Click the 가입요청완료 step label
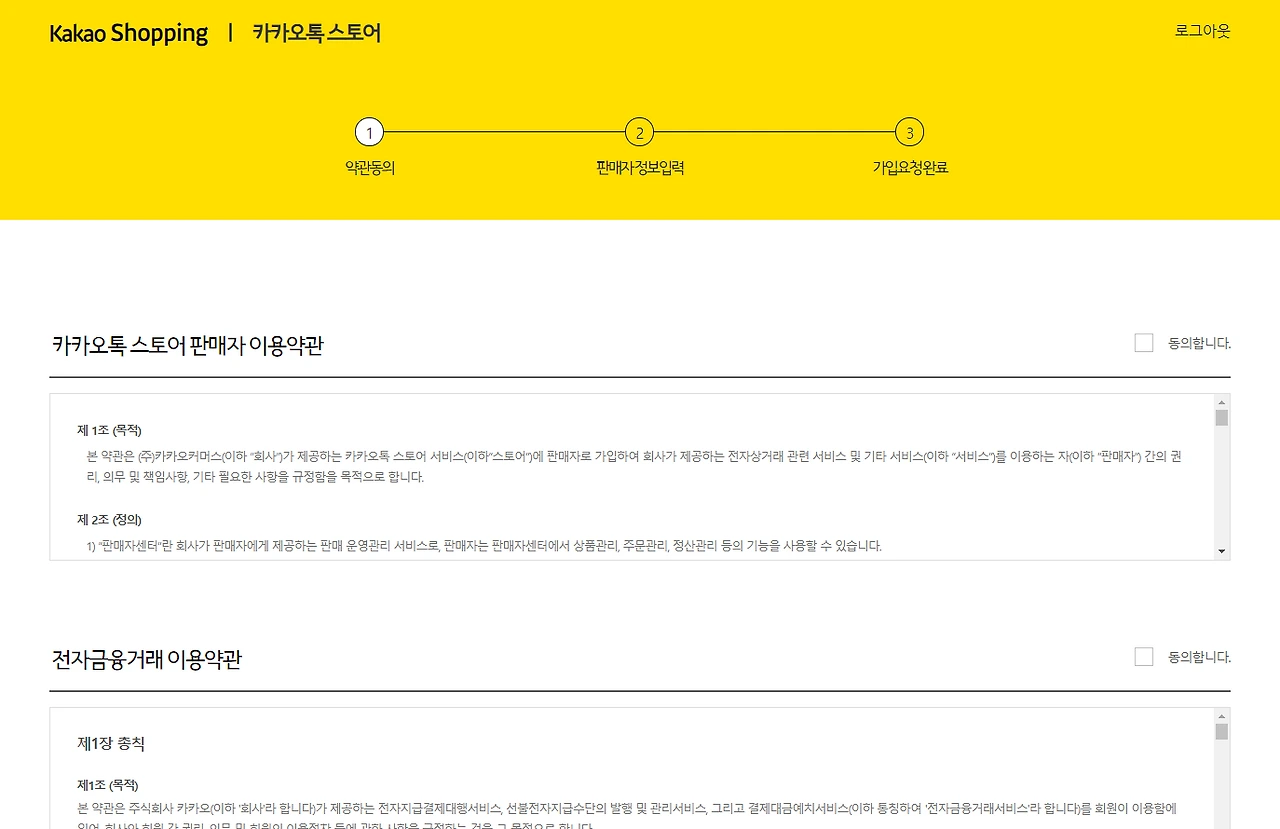Image resolution: width=1280 pixels, height=829 pixels. (x=910, y=168)
